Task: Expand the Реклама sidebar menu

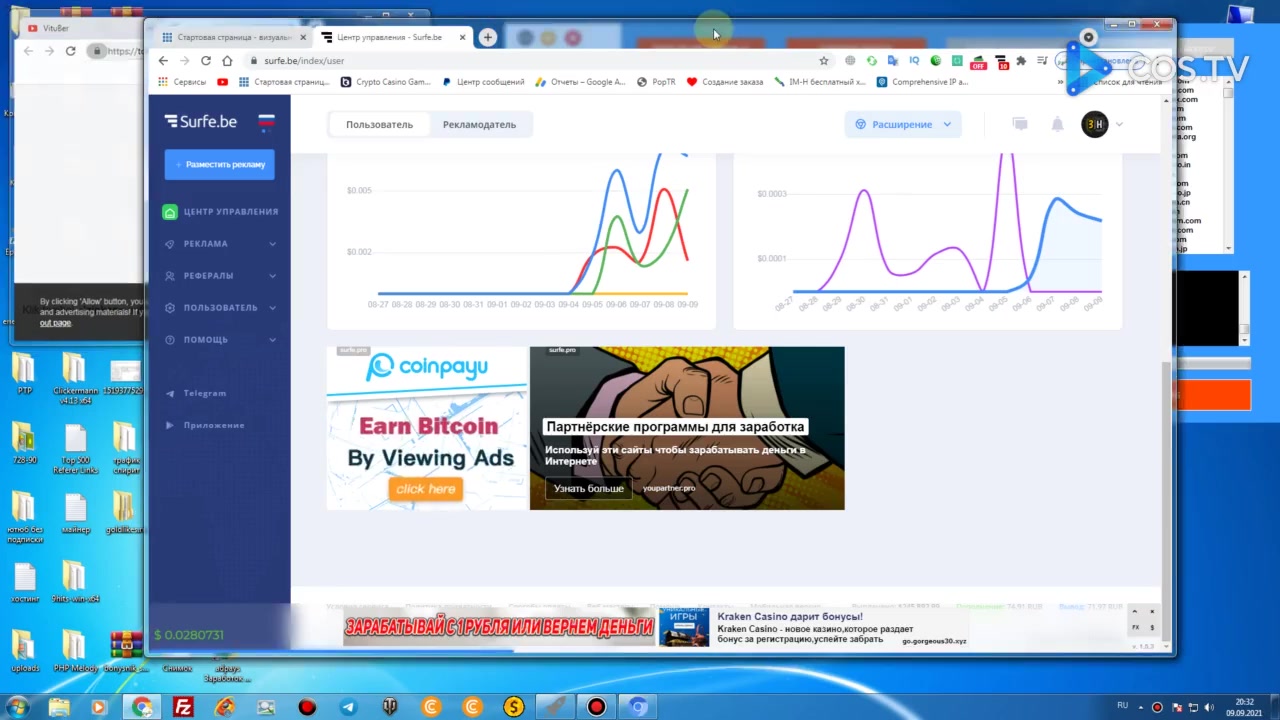Action: pos(220,244)
